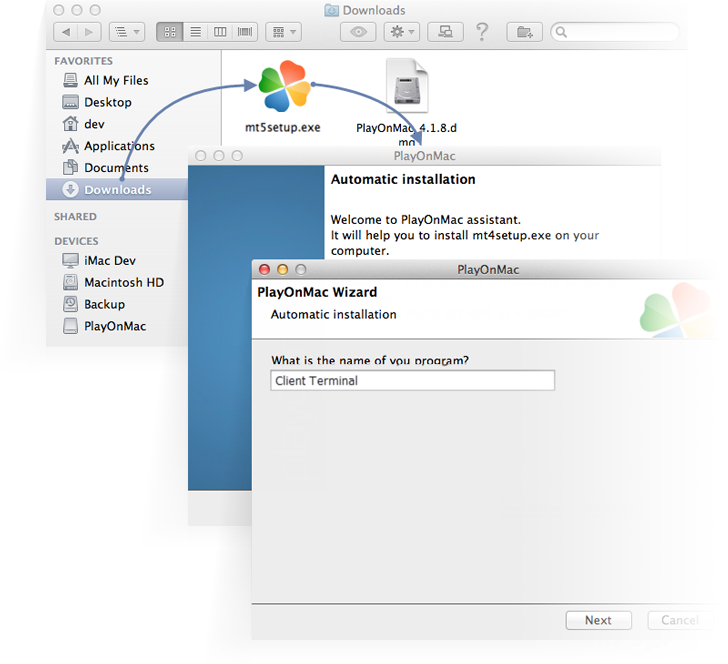The width and height of the screenshot is (728, 664).
Task: Select iMac Dev under Devices
Action: 110,260
